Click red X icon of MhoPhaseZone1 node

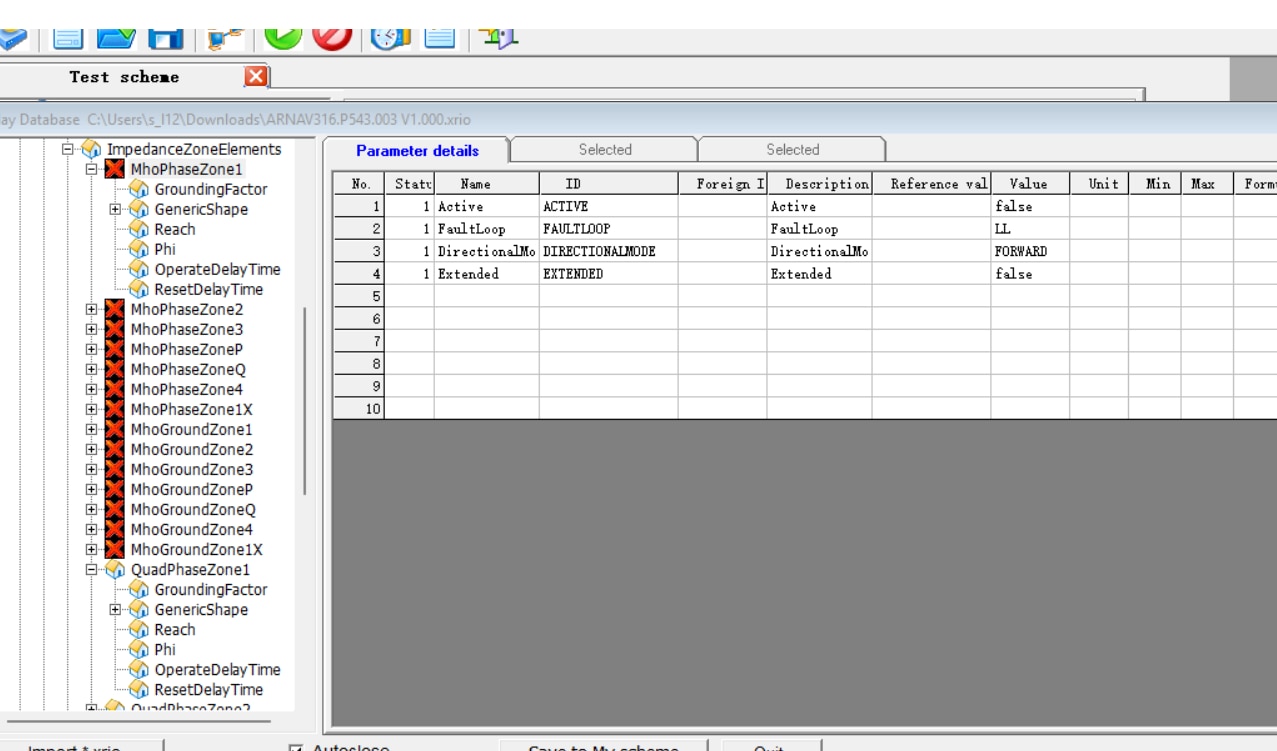(x=115, y=169)
